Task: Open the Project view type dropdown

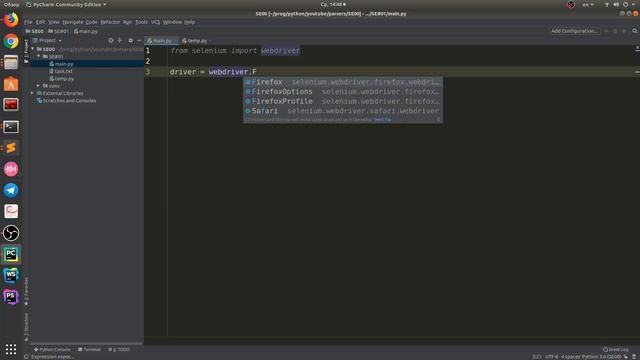Action: (47, 40)
